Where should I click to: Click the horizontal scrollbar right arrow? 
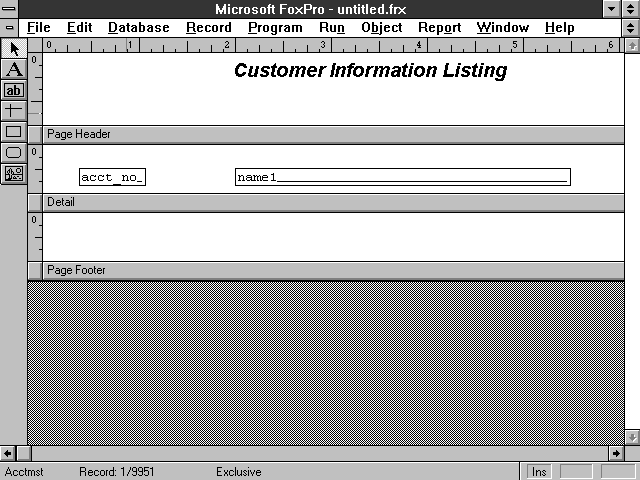616,454
